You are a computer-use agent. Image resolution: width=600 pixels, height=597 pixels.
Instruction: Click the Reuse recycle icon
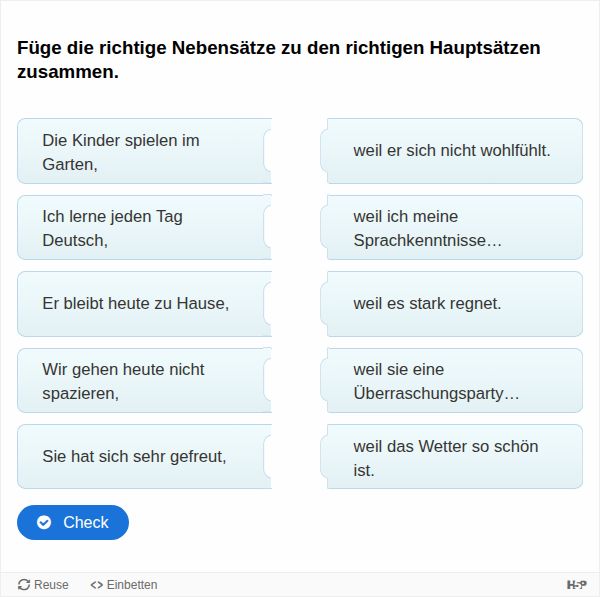click(24, 585)
